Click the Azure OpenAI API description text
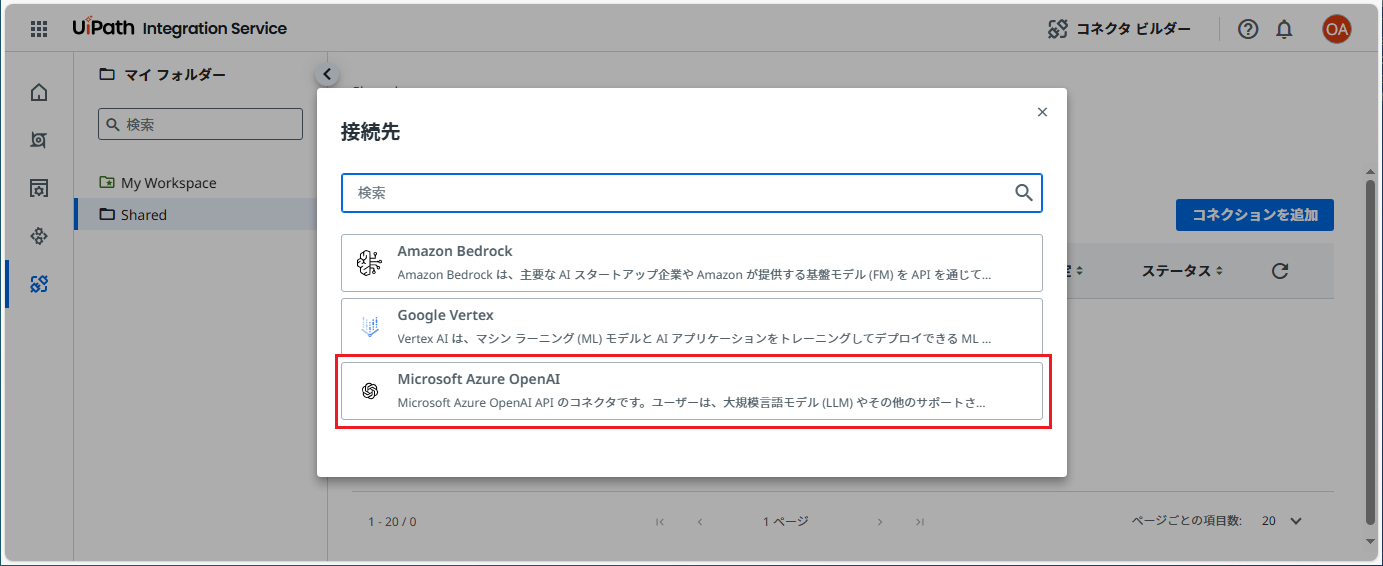This screenshot has width=1383, height=566. [692, 403]
